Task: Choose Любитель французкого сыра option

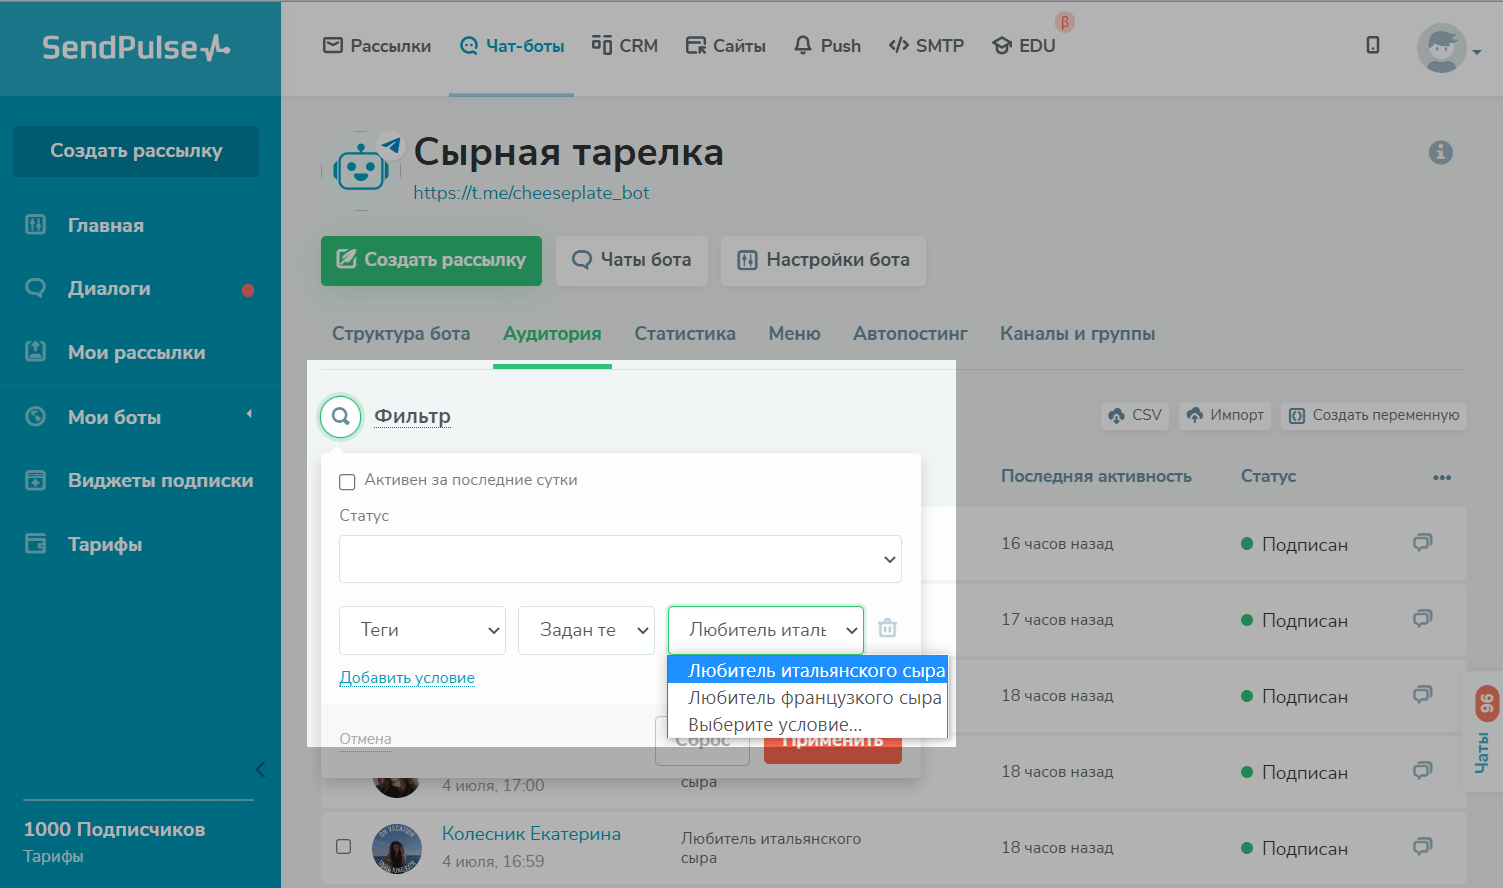Action: tap(807, 698)
